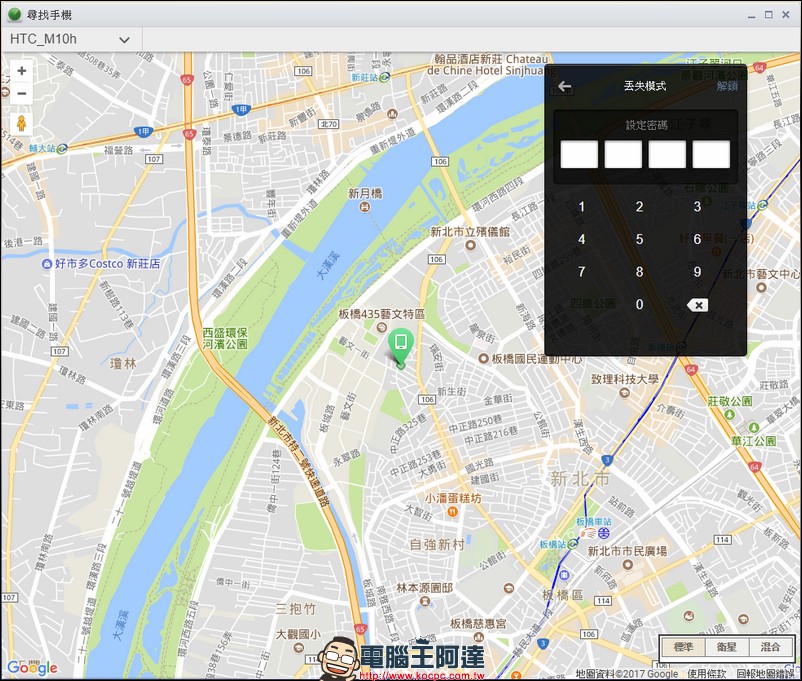
Task: Switch map to 標準 standard view
Action: click(683, 647)
